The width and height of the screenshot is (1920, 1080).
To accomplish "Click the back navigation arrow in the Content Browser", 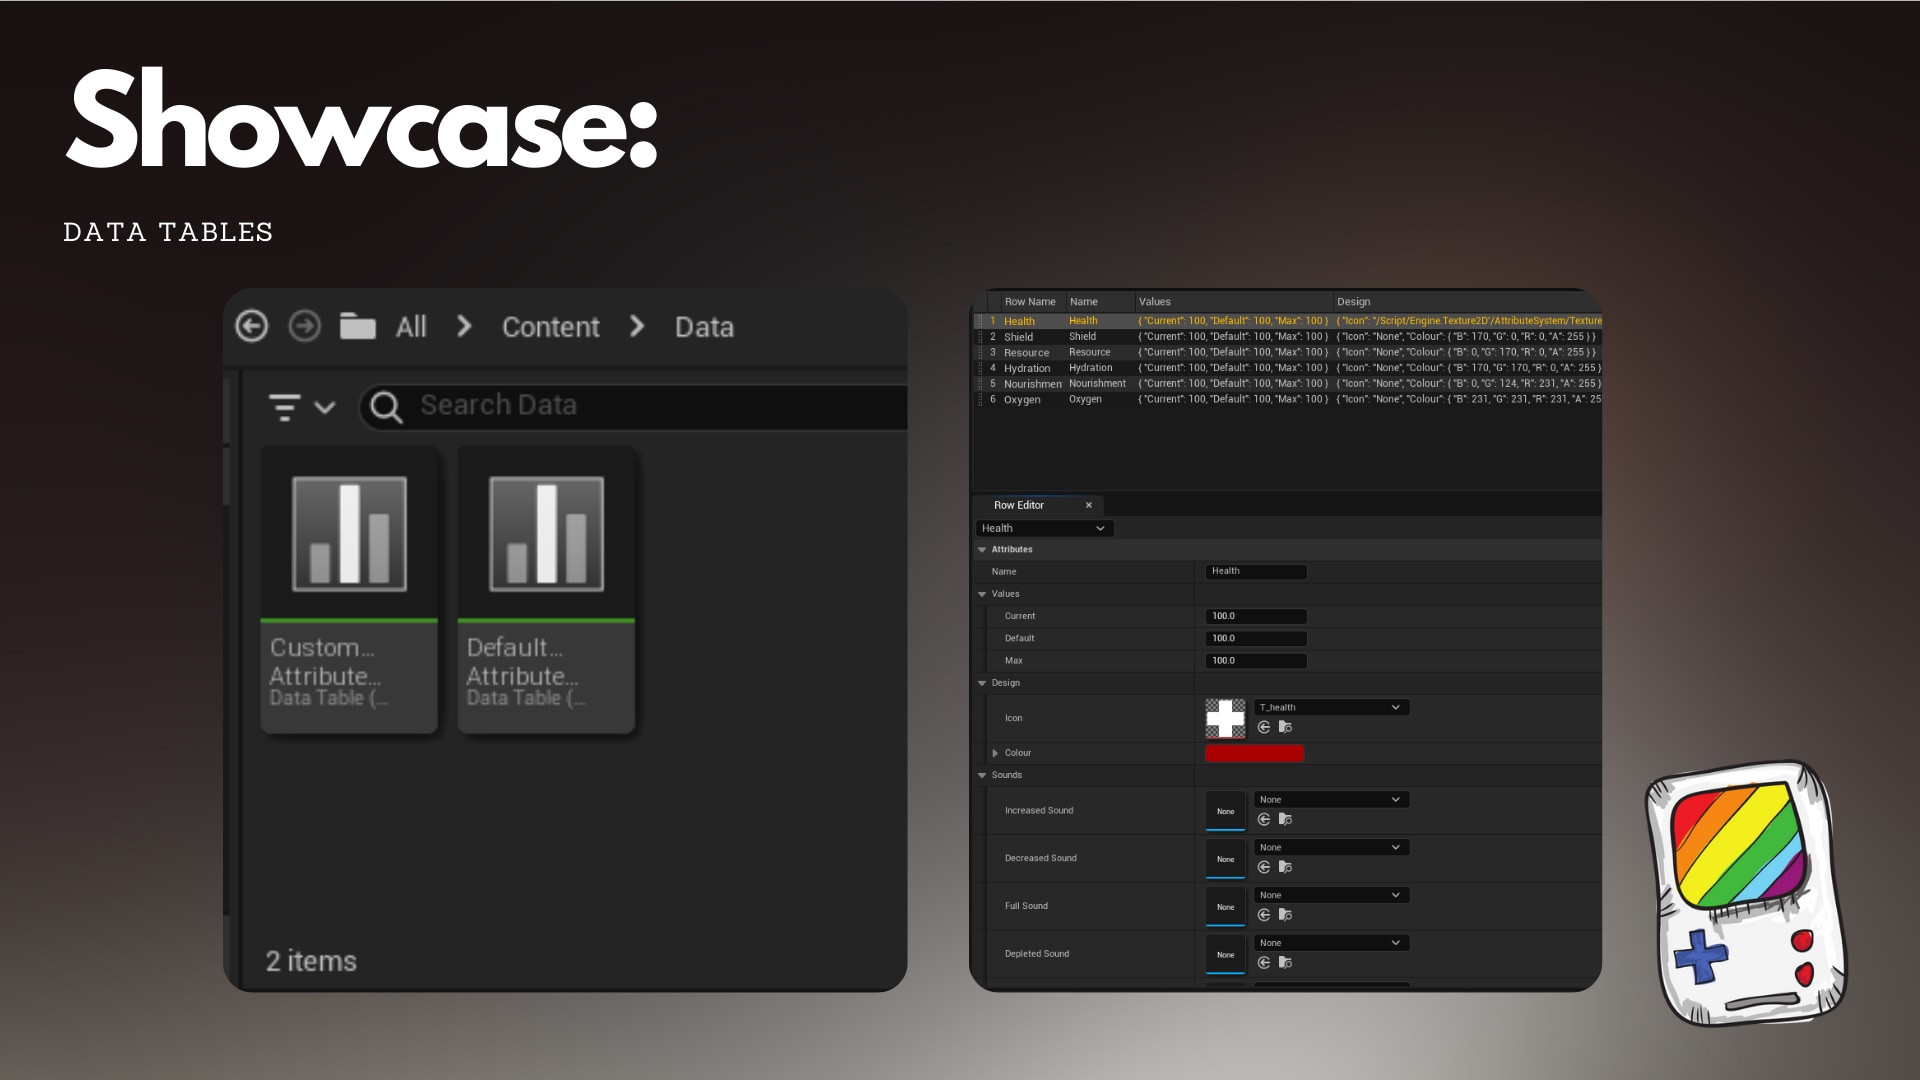I will (252, 327).
